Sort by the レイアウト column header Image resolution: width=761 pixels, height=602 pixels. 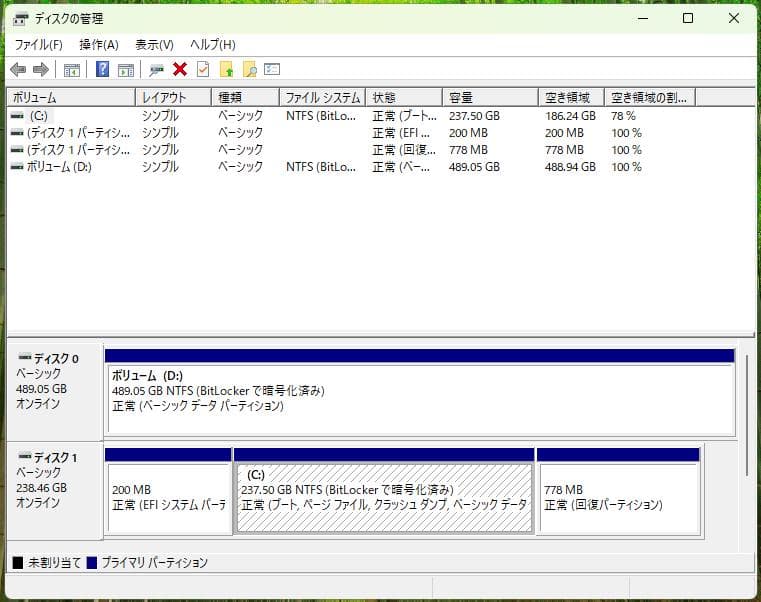173,98
